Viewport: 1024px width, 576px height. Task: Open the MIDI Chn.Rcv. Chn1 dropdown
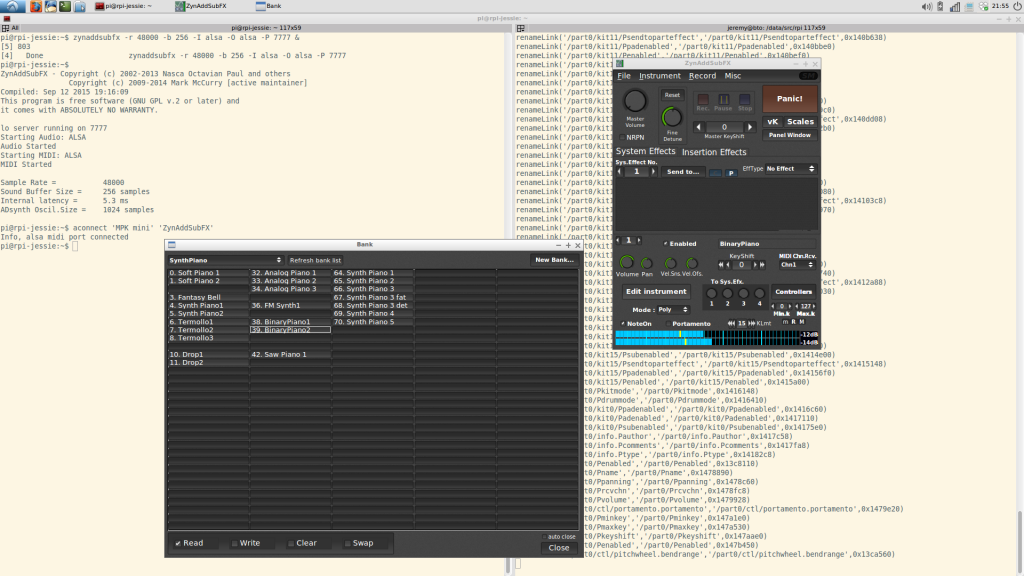pyautogui.click(x=797, y=264)
